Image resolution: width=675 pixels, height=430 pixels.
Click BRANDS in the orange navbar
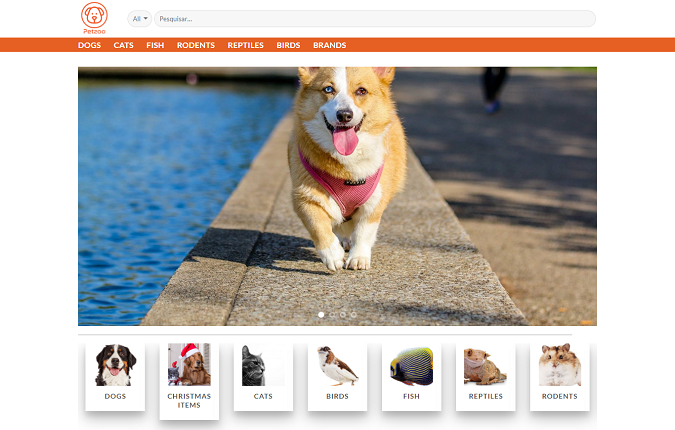tap(329, 45)
